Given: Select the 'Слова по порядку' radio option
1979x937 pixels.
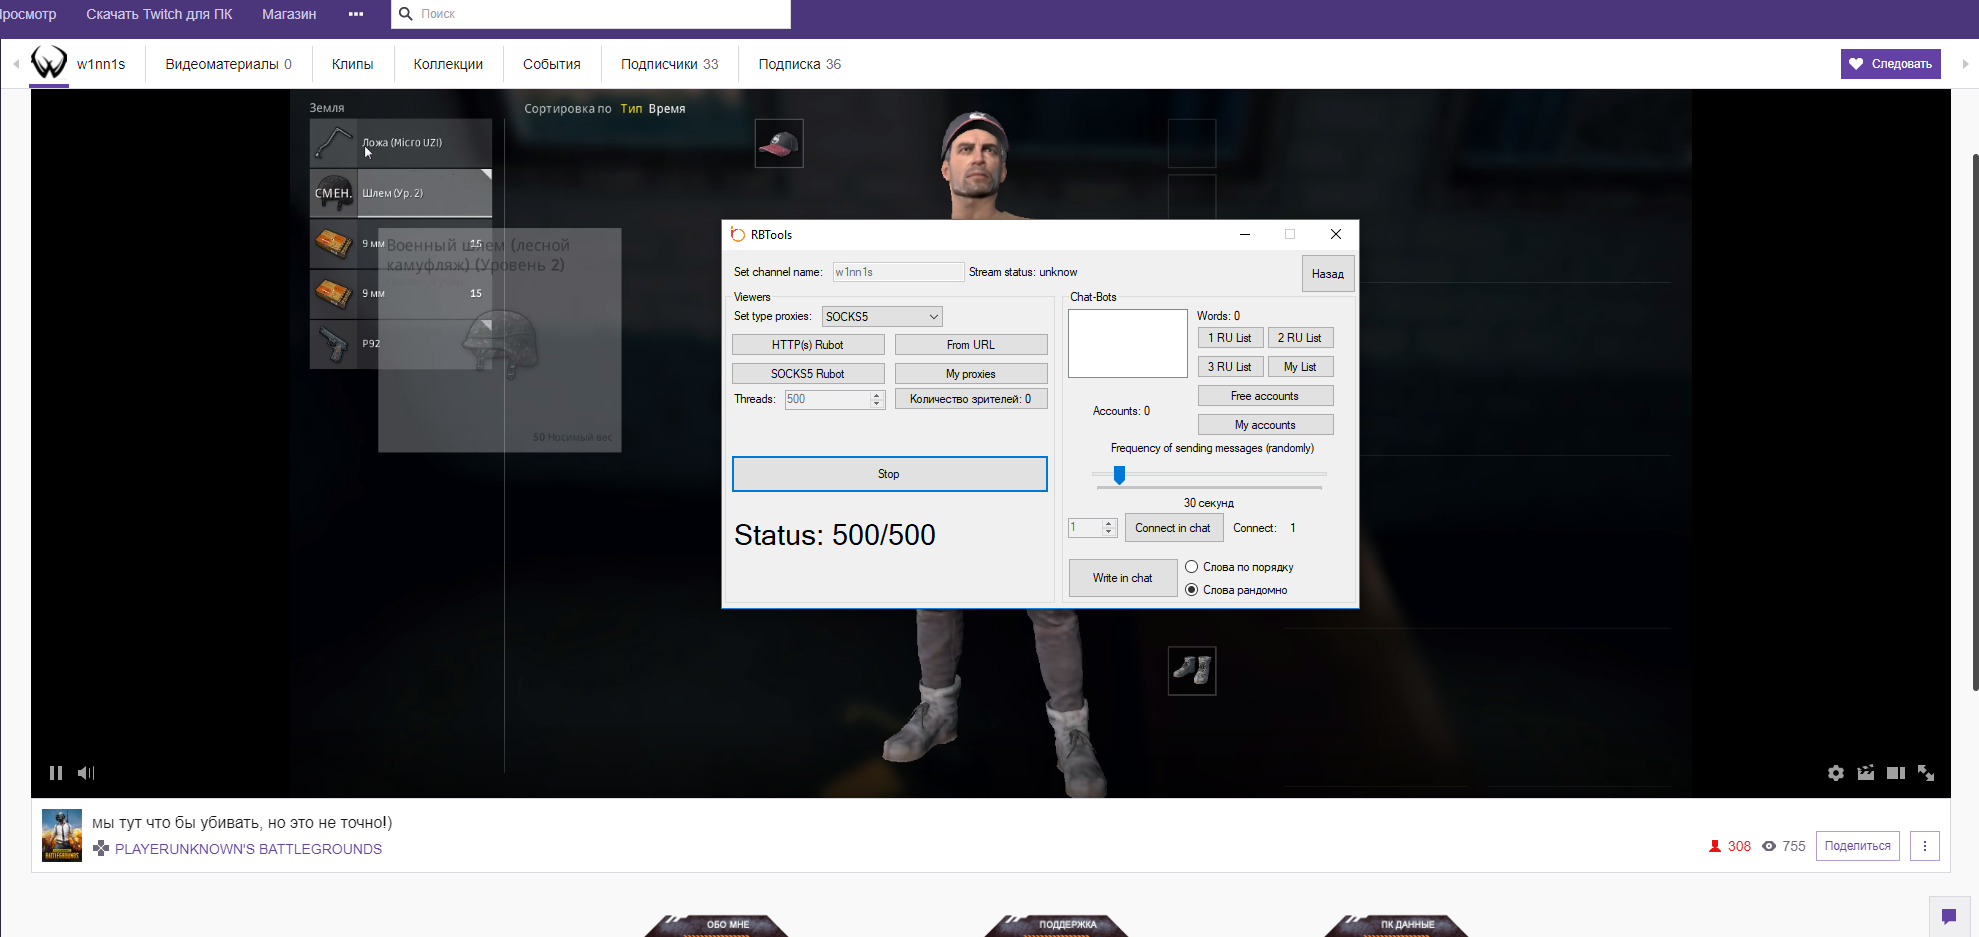Looking at the screenshot, I should (1192, 567).
